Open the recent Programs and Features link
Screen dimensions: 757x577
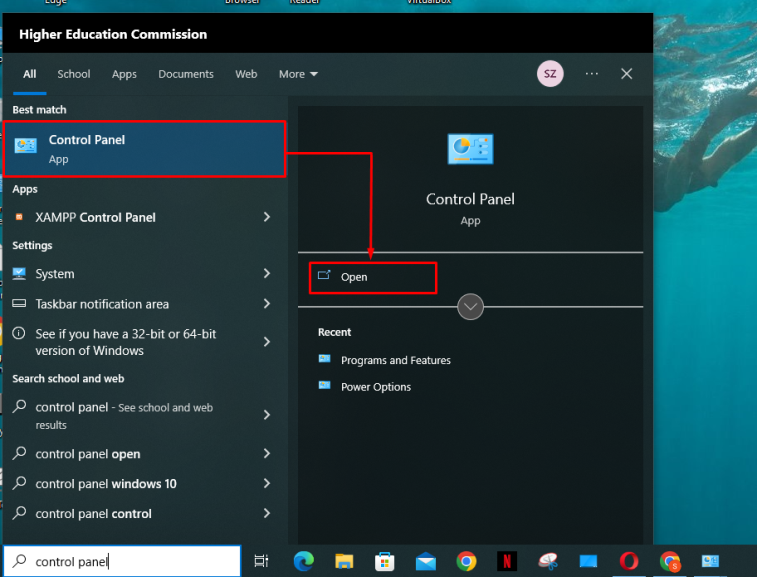coord(395,360)
